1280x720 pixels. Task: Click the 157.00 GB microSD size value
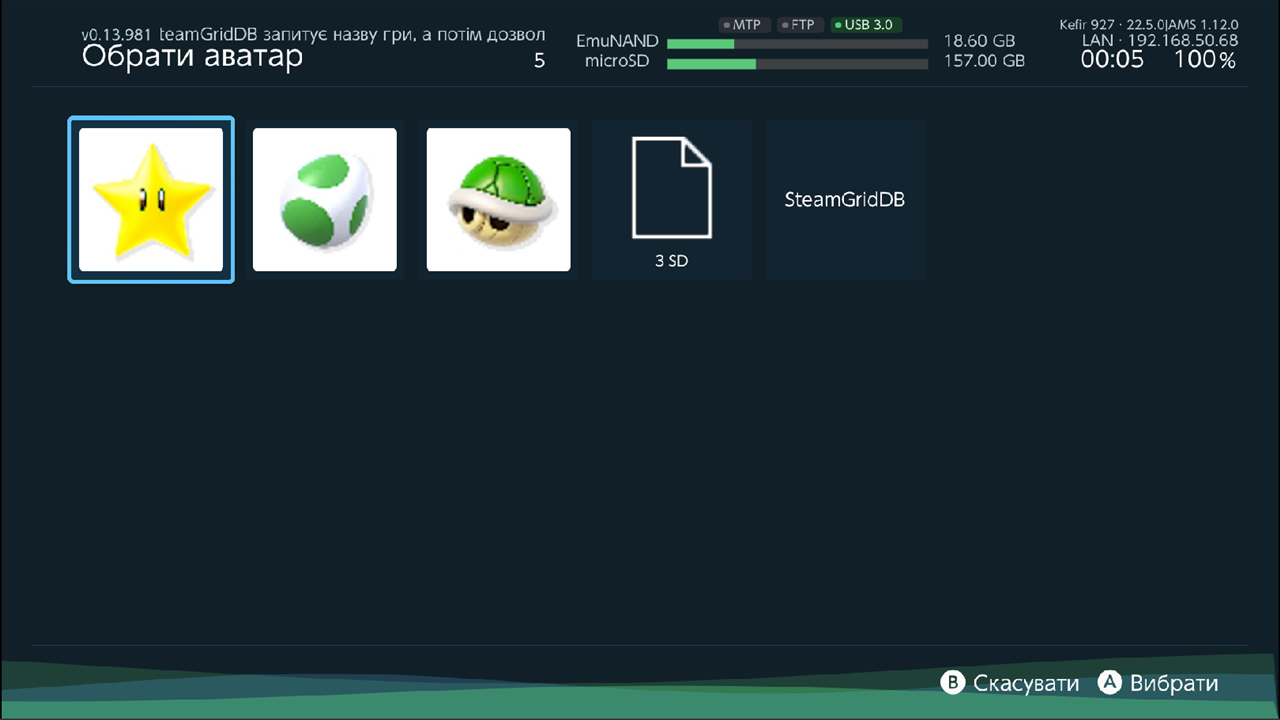point(984,61)
